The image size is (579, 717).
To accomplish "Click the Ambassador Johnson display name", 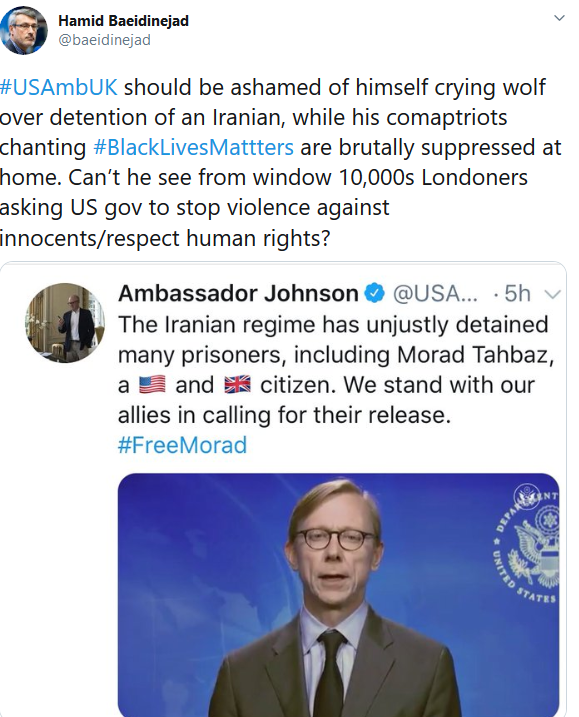I will coord(238,293).
